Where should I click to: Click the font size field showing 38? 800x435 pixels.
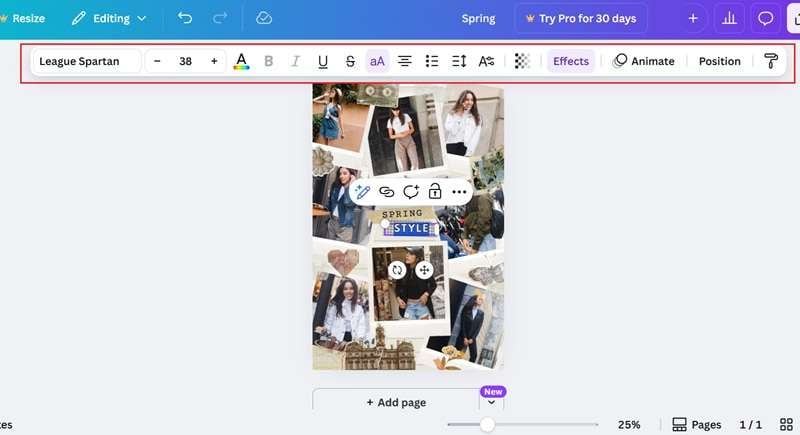[185, 61]
